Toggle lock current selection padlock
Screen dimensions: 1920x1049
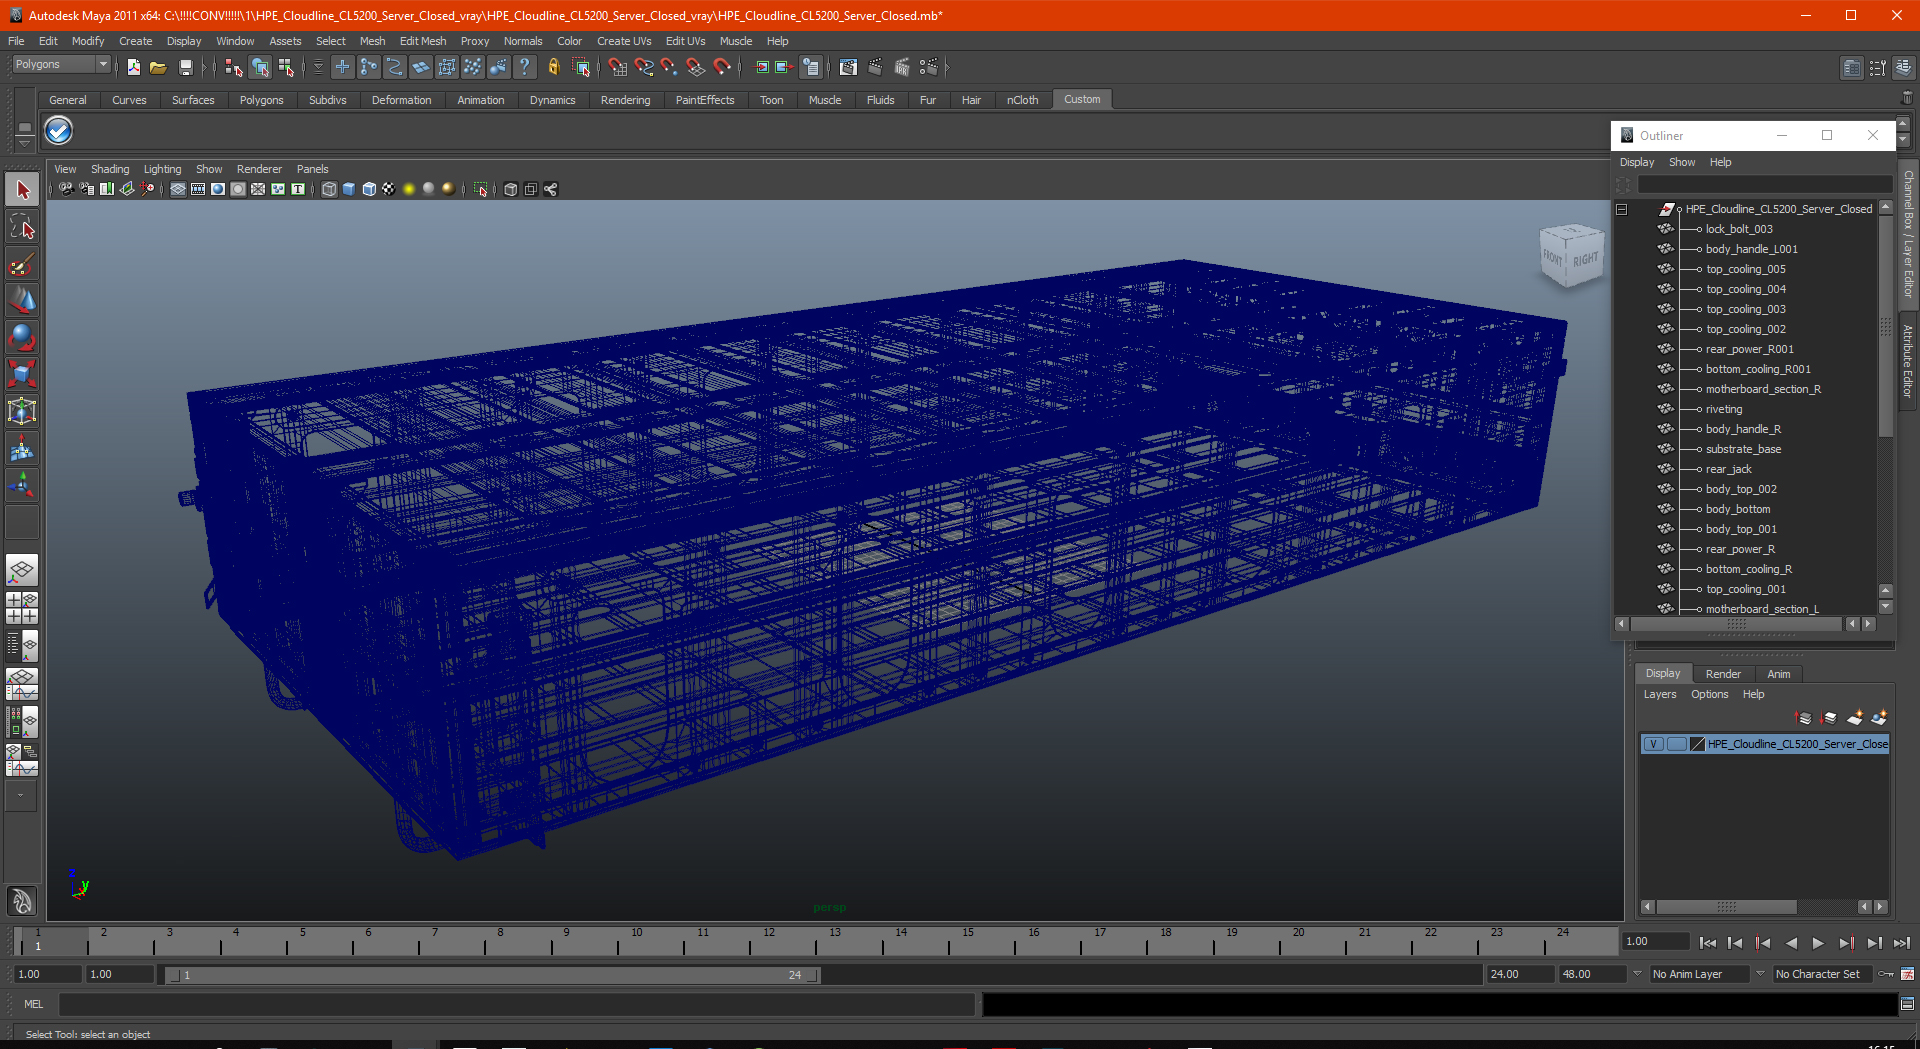(x=553, y=67)
